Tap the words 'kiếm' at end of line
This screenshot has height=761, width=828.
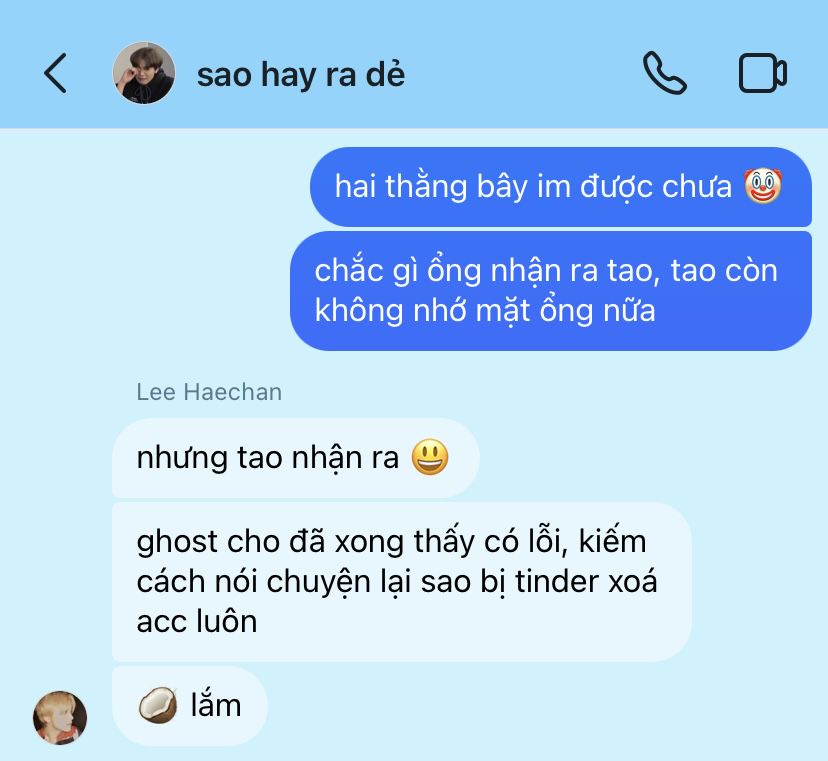(613, 541)
